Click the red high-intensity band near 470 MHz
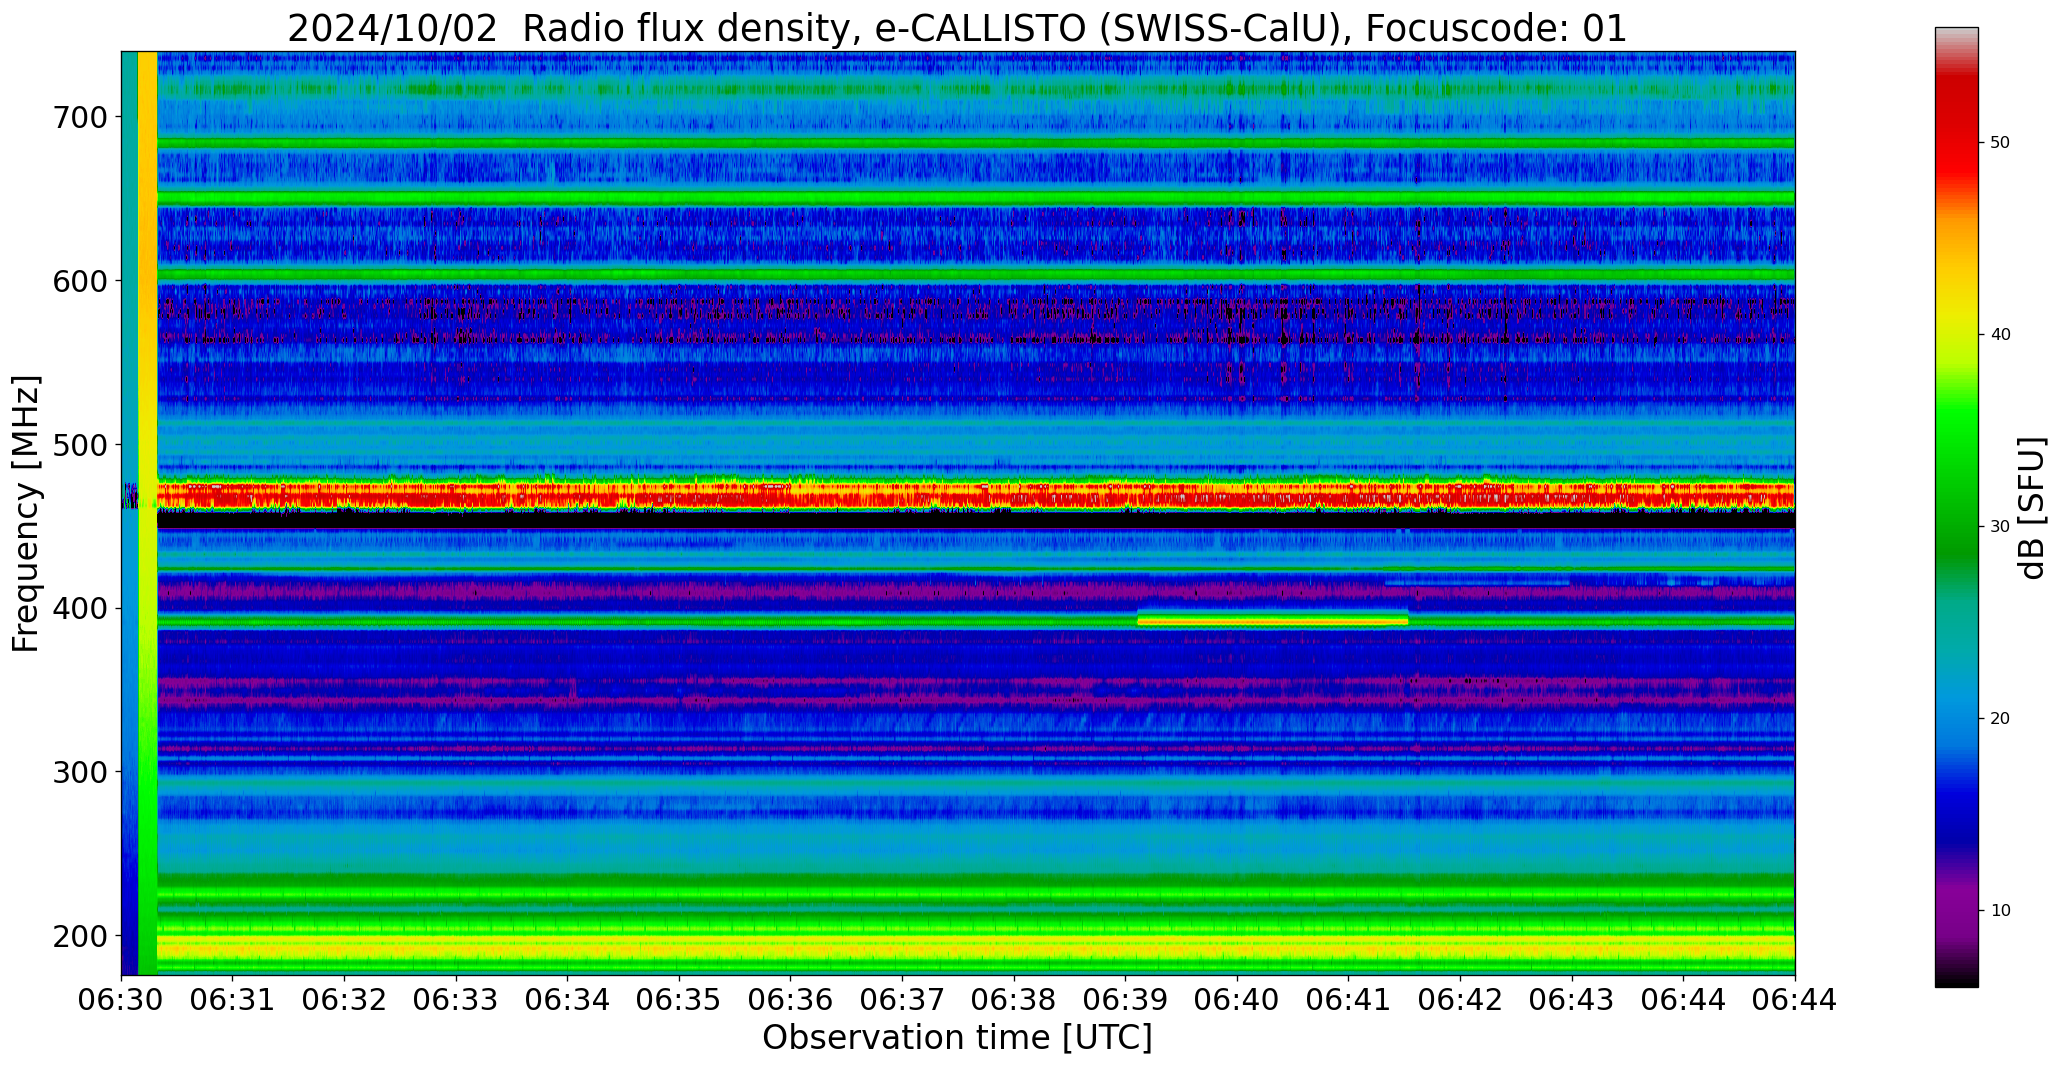This screenshot has height=1067, width=2062. (x=975, y=495)
